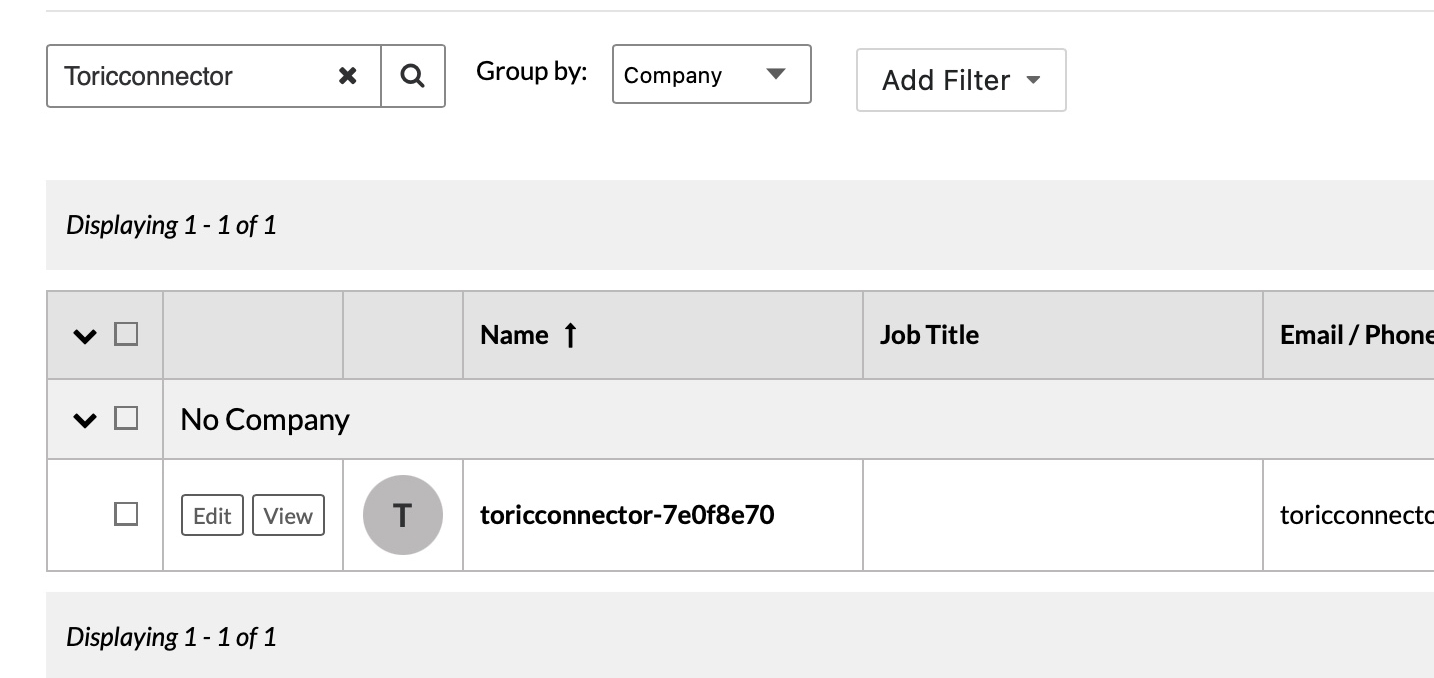Collapse all groups using header chevron
This screenshot has width=1434, height=678.
[x=85, y=336]
